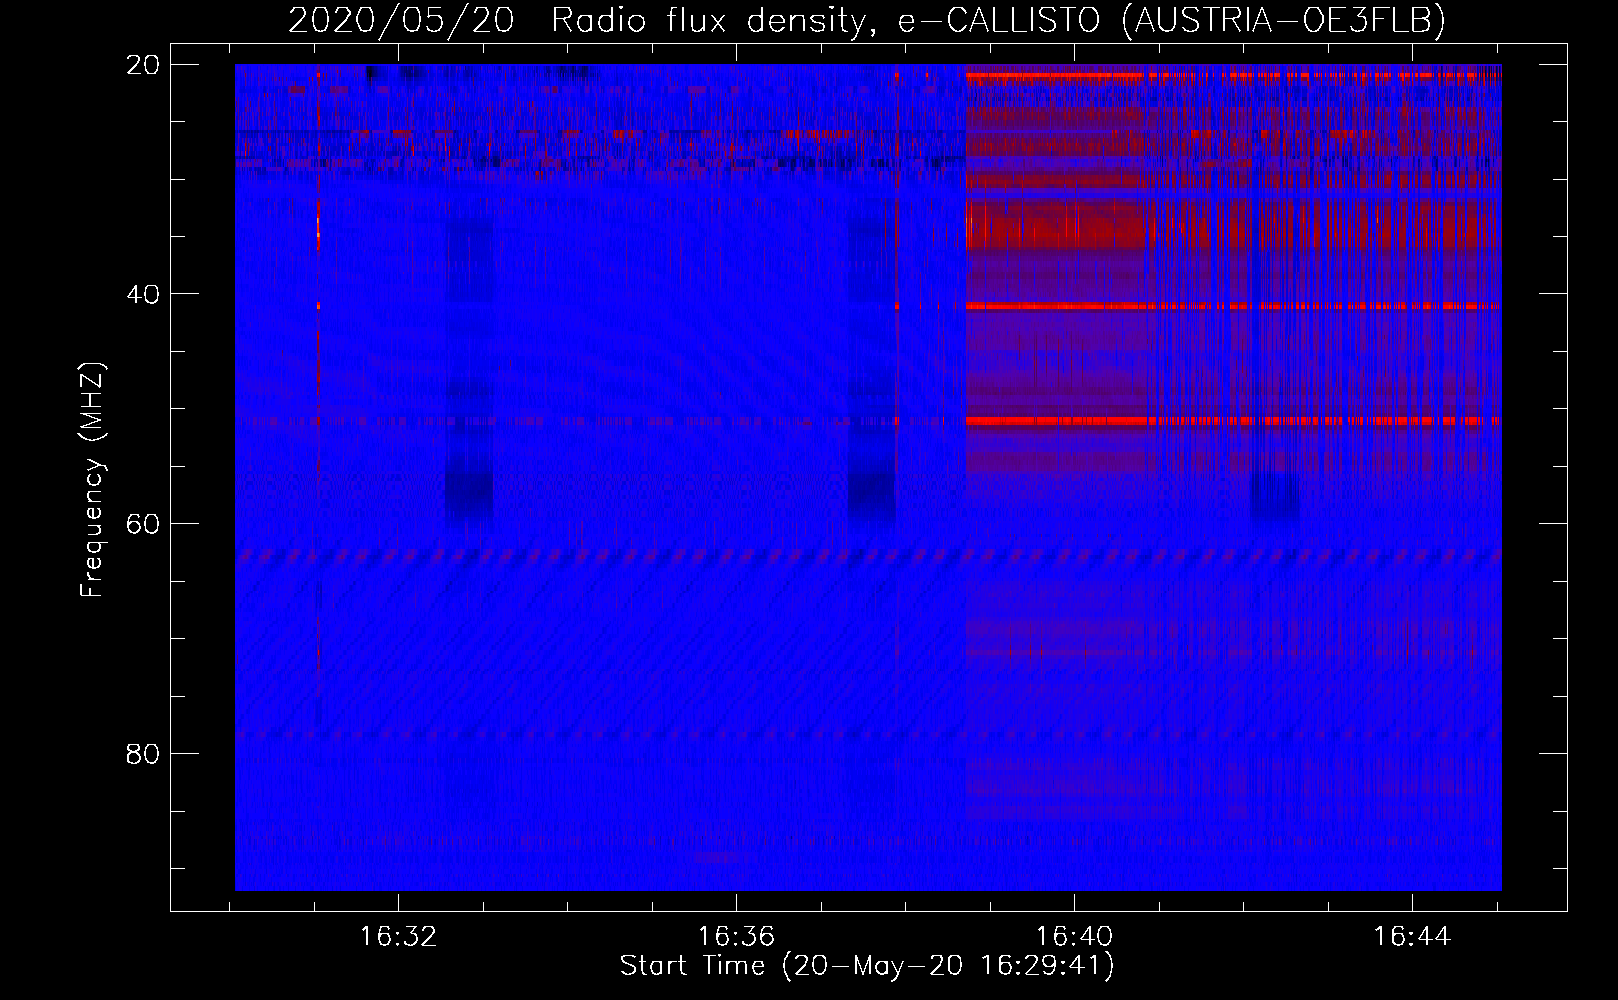Click the 80 MHz frequency tick label
Viewport: 1618px width, 1000px height.
click(x=143, y=754)
